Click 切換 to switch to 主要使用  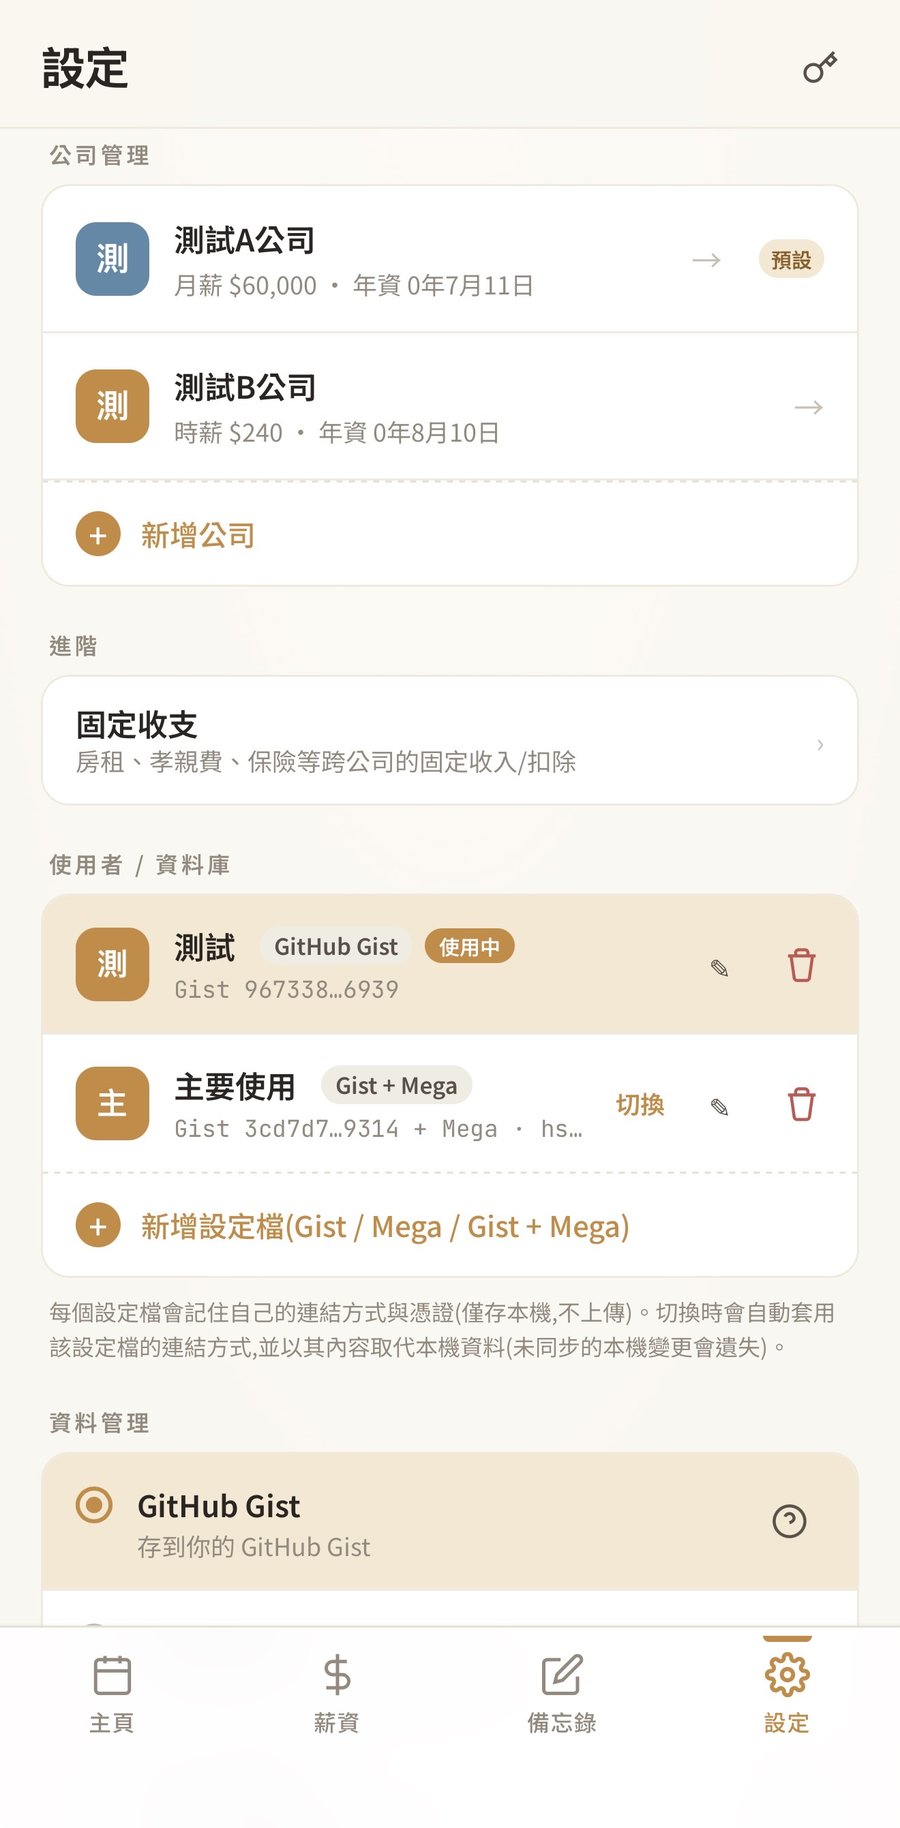pyautogui.click(x=640, y=1104)
